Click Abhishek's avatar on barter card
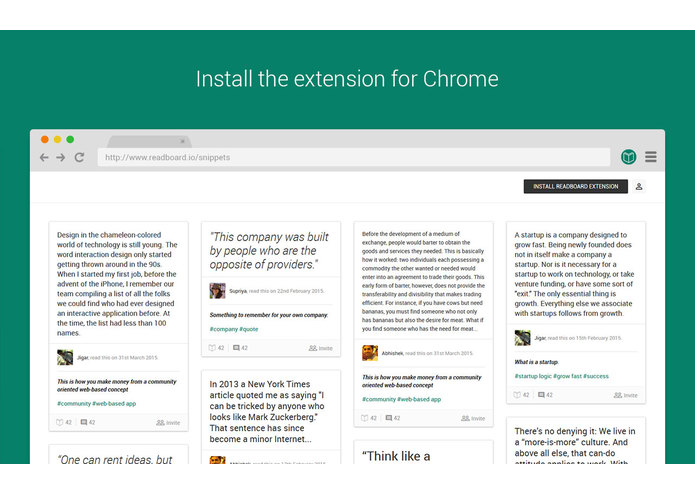695x494 pixels. [x=370, y=353]
